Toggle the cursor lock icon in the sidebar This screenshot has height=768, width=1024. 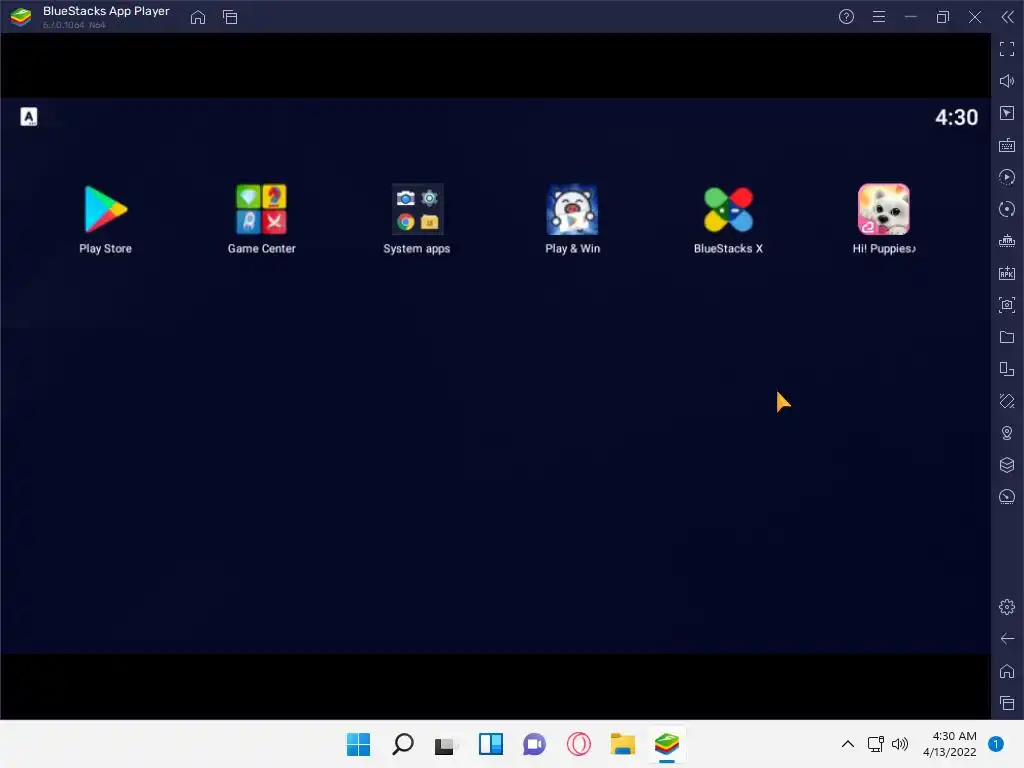coord(1007,113)
